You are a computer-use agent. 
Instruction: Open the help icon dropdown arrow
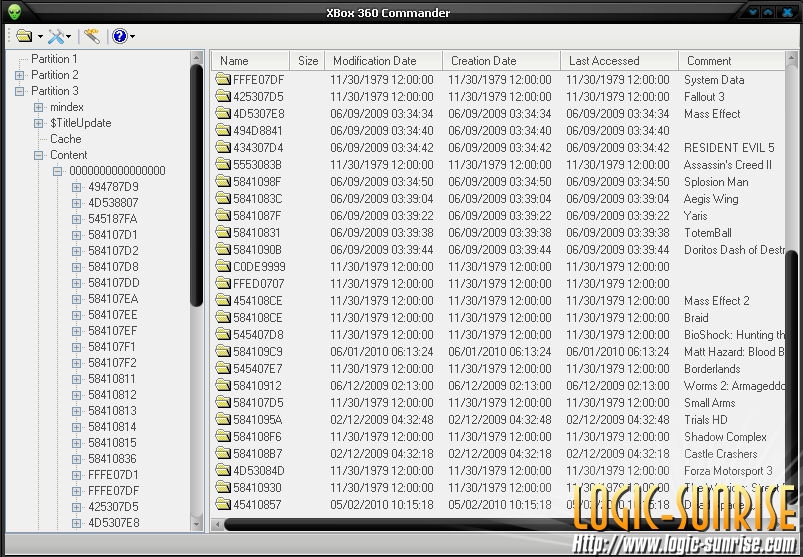[133, 36]
